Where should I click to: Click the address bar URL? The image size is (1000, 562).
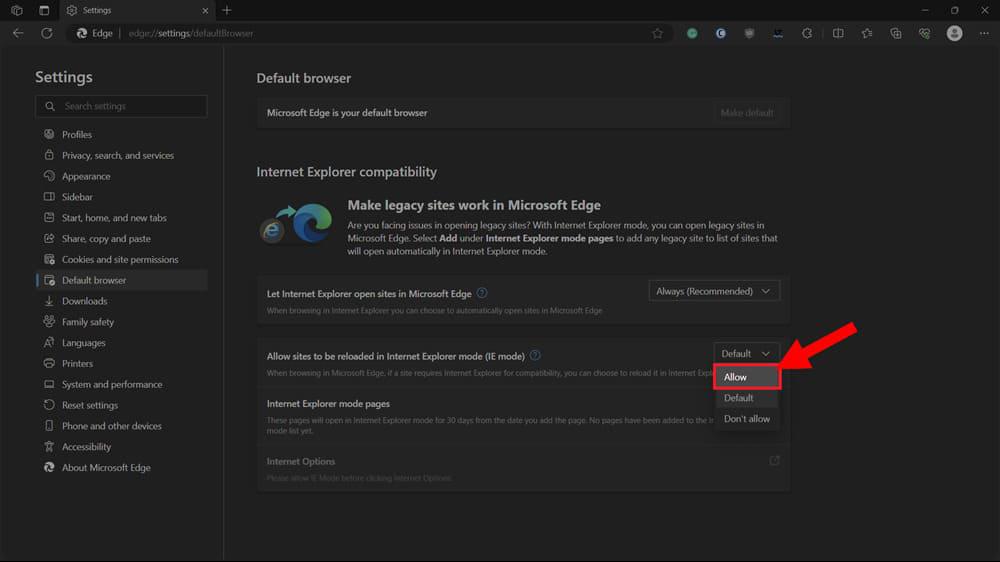tap(191, 33)
